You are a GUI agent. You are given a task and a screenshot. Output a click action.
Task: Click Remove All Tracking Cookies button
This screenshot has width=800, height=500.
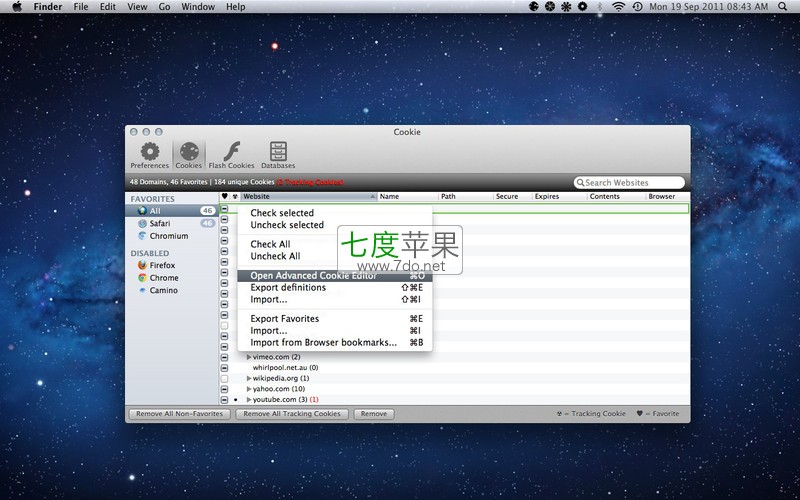[x=293, y=414]
